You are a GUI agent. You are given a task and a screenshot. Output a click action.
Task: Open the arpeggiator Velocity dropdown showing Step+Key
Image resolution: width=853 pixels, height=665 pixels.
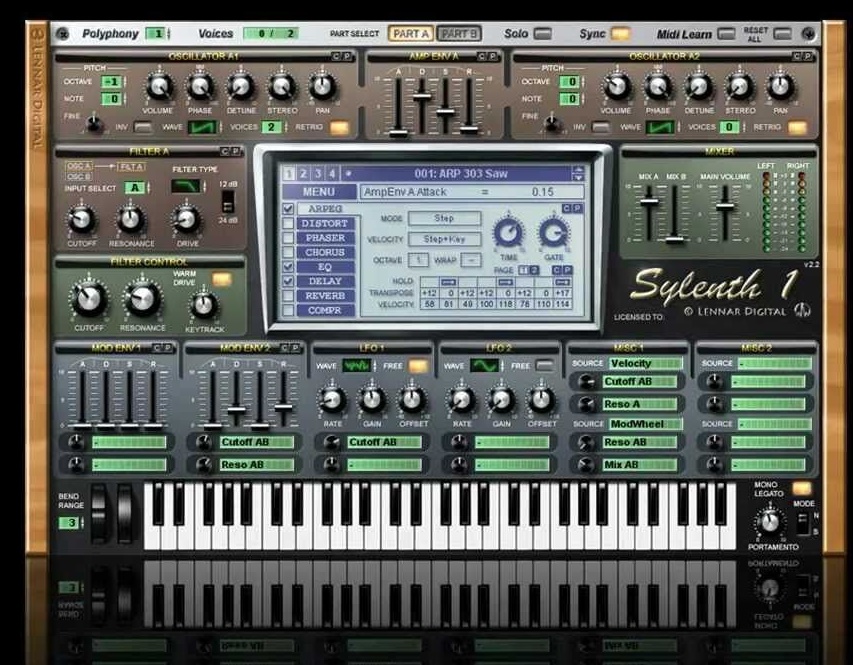click(444, 239)
